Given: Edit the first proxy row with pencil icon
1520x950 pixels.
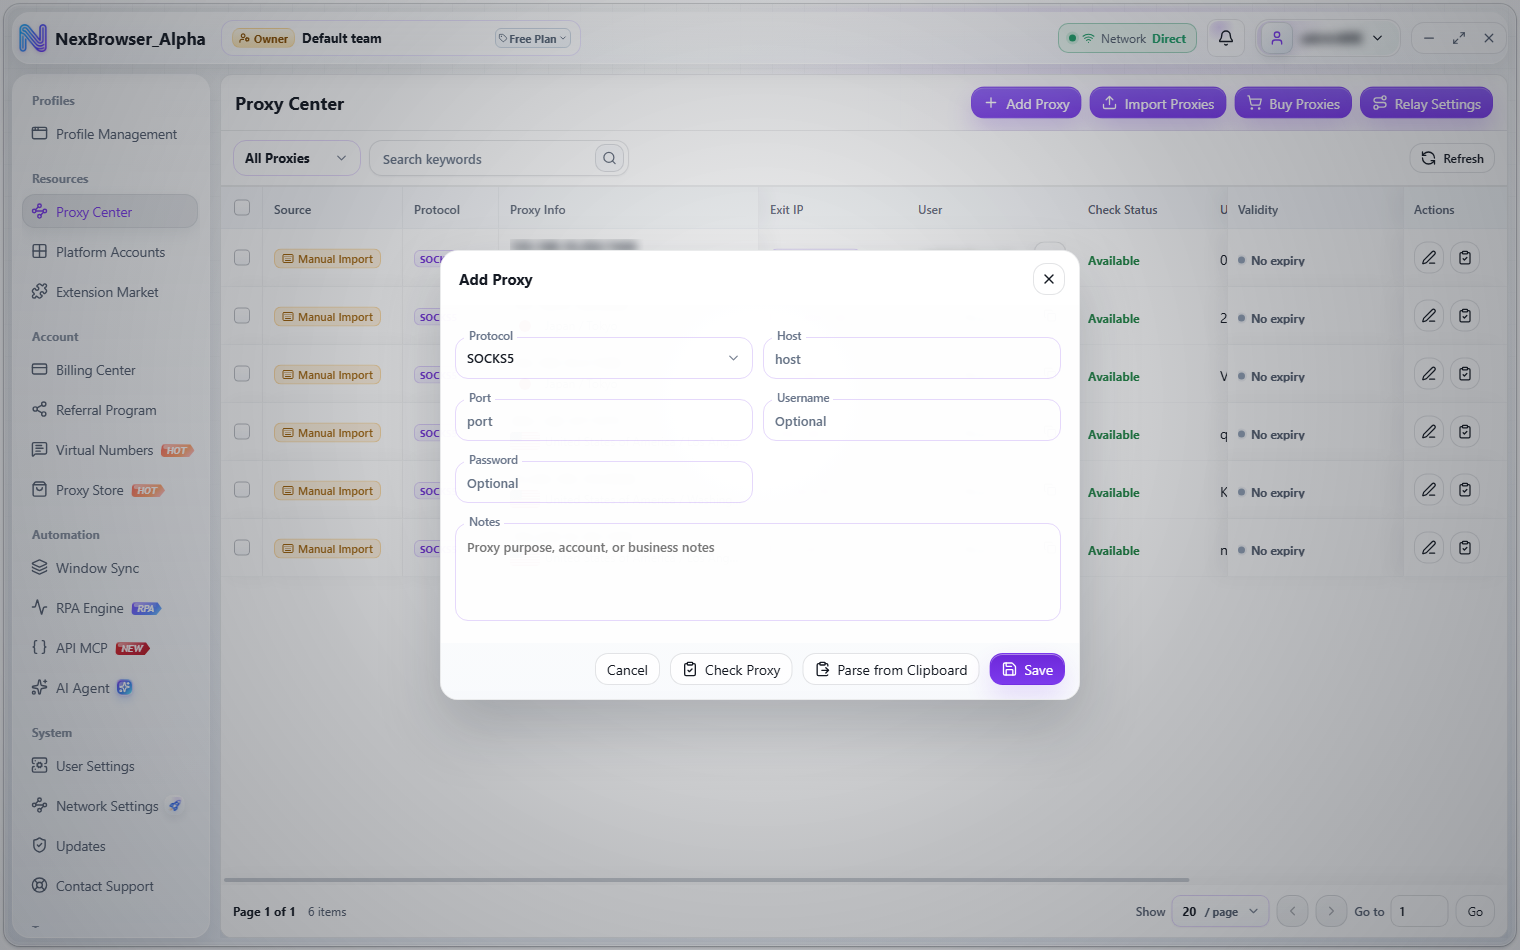Looking at the screenshot, I should [1429, 258].
